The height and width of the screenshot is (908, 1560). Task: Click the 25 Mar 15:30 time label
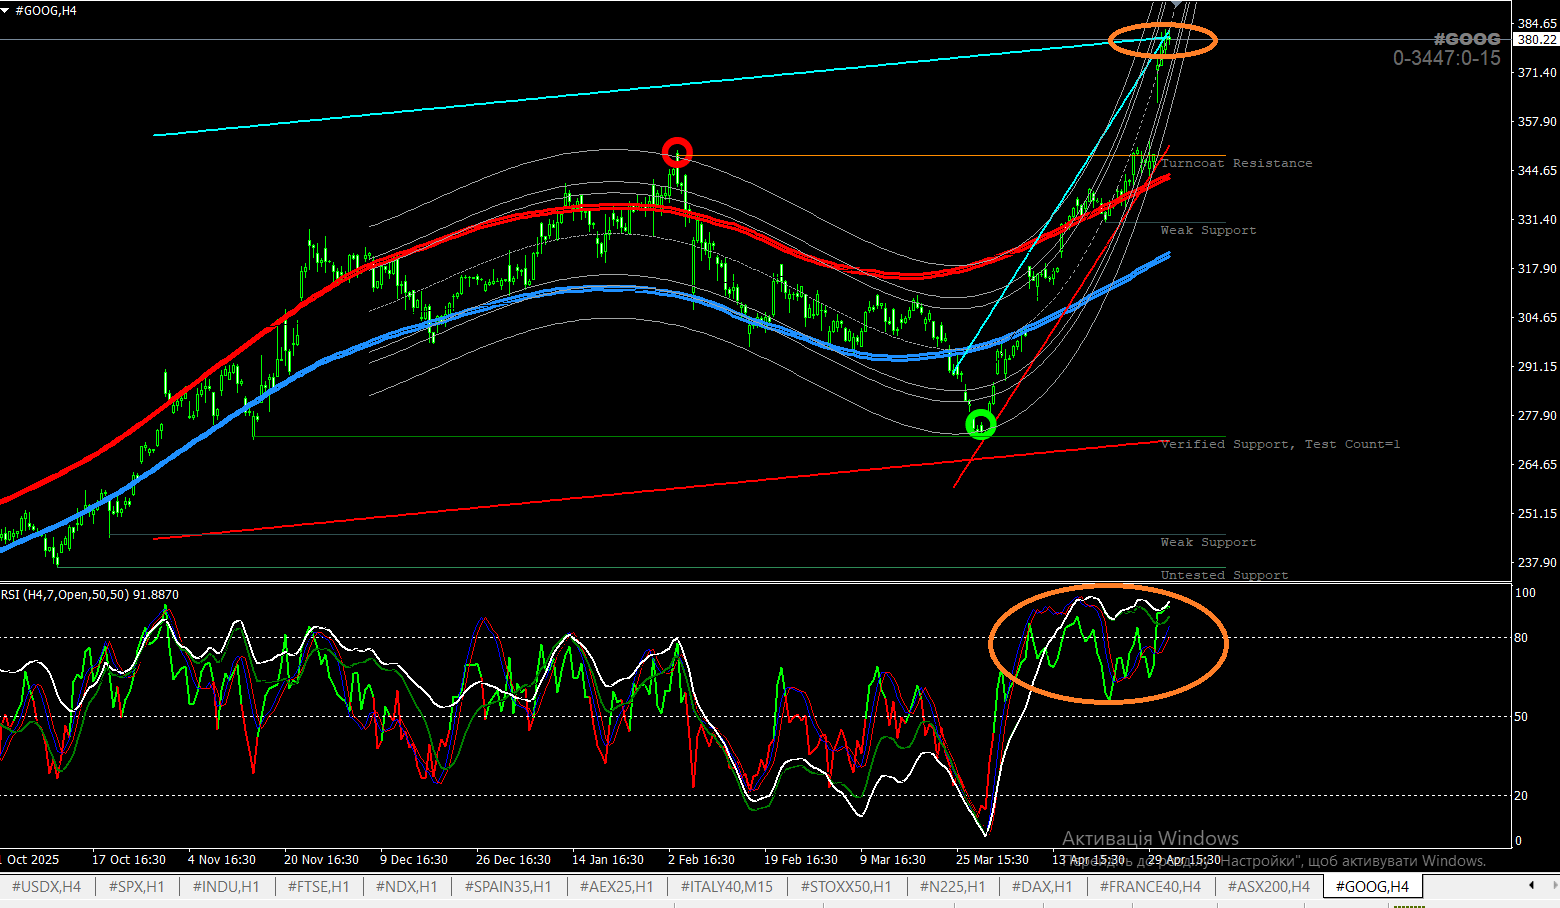pos(992,860)
